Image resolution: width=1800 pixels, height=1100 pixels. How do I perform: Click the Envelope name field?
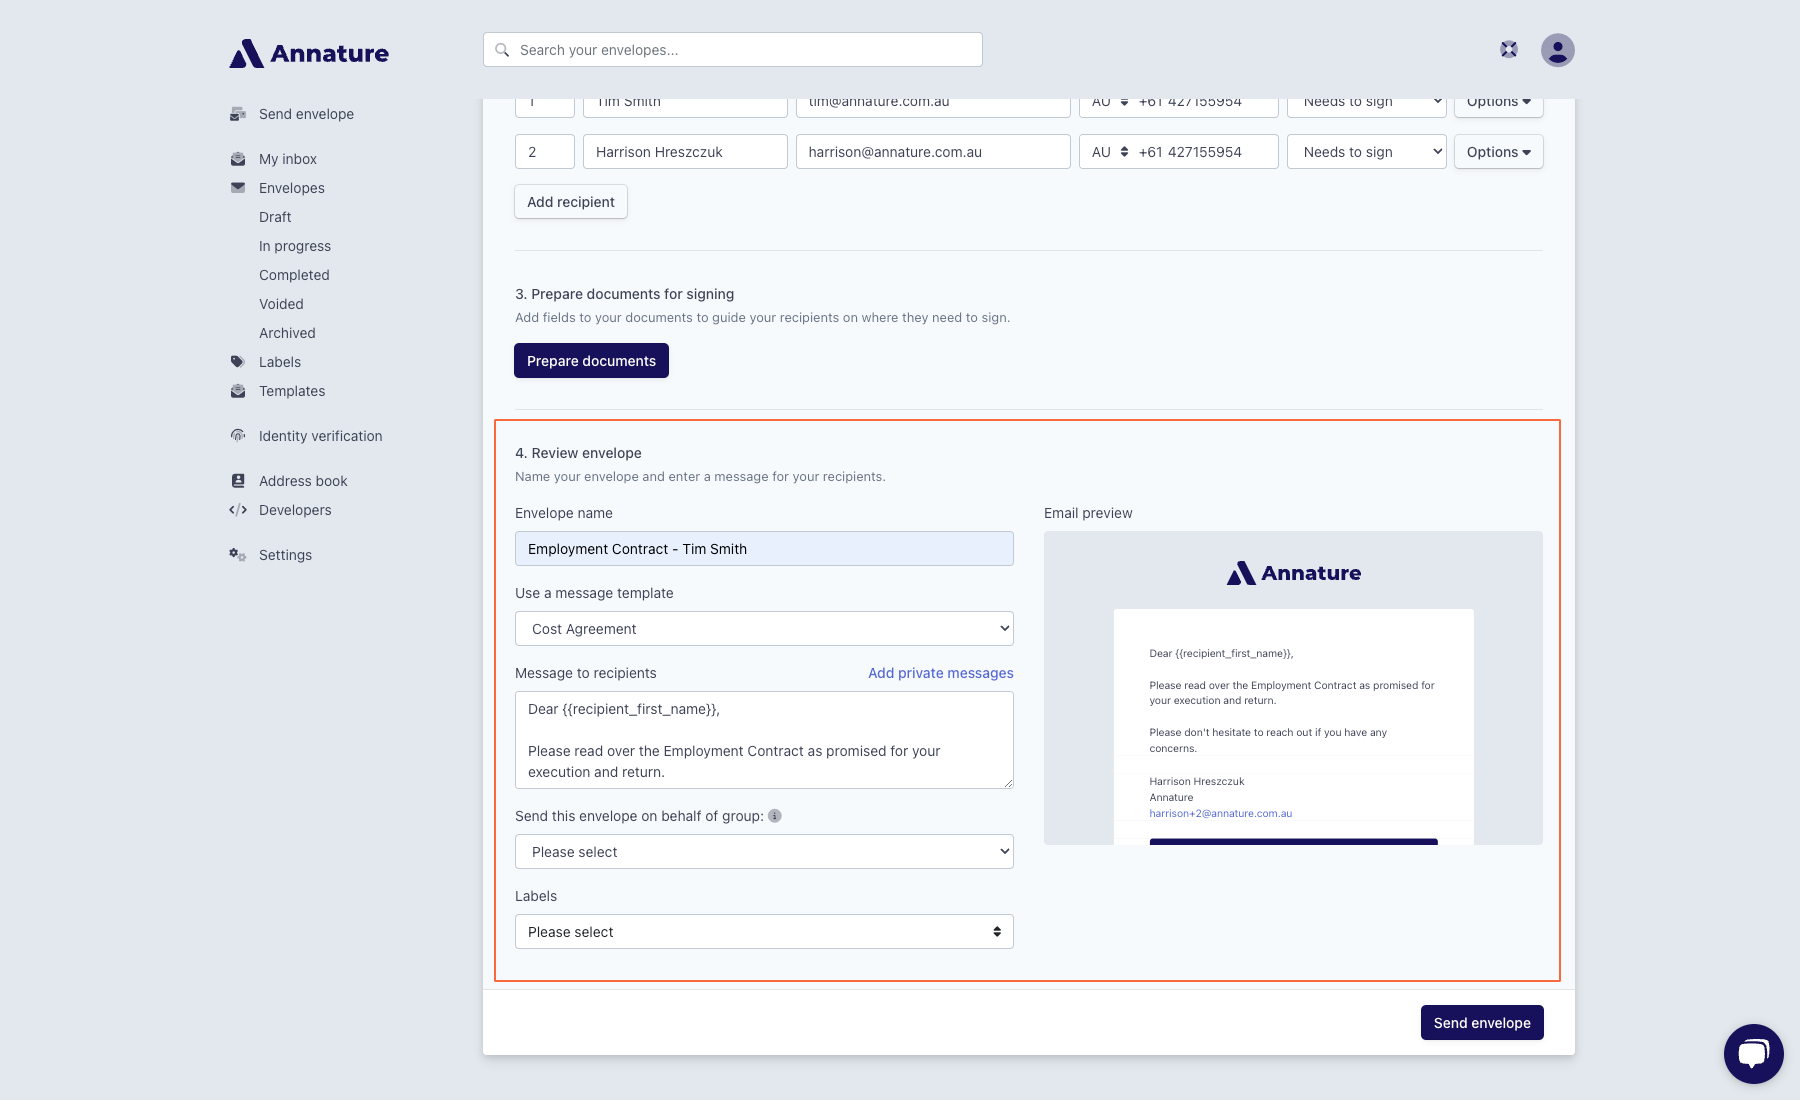(764, 549)
